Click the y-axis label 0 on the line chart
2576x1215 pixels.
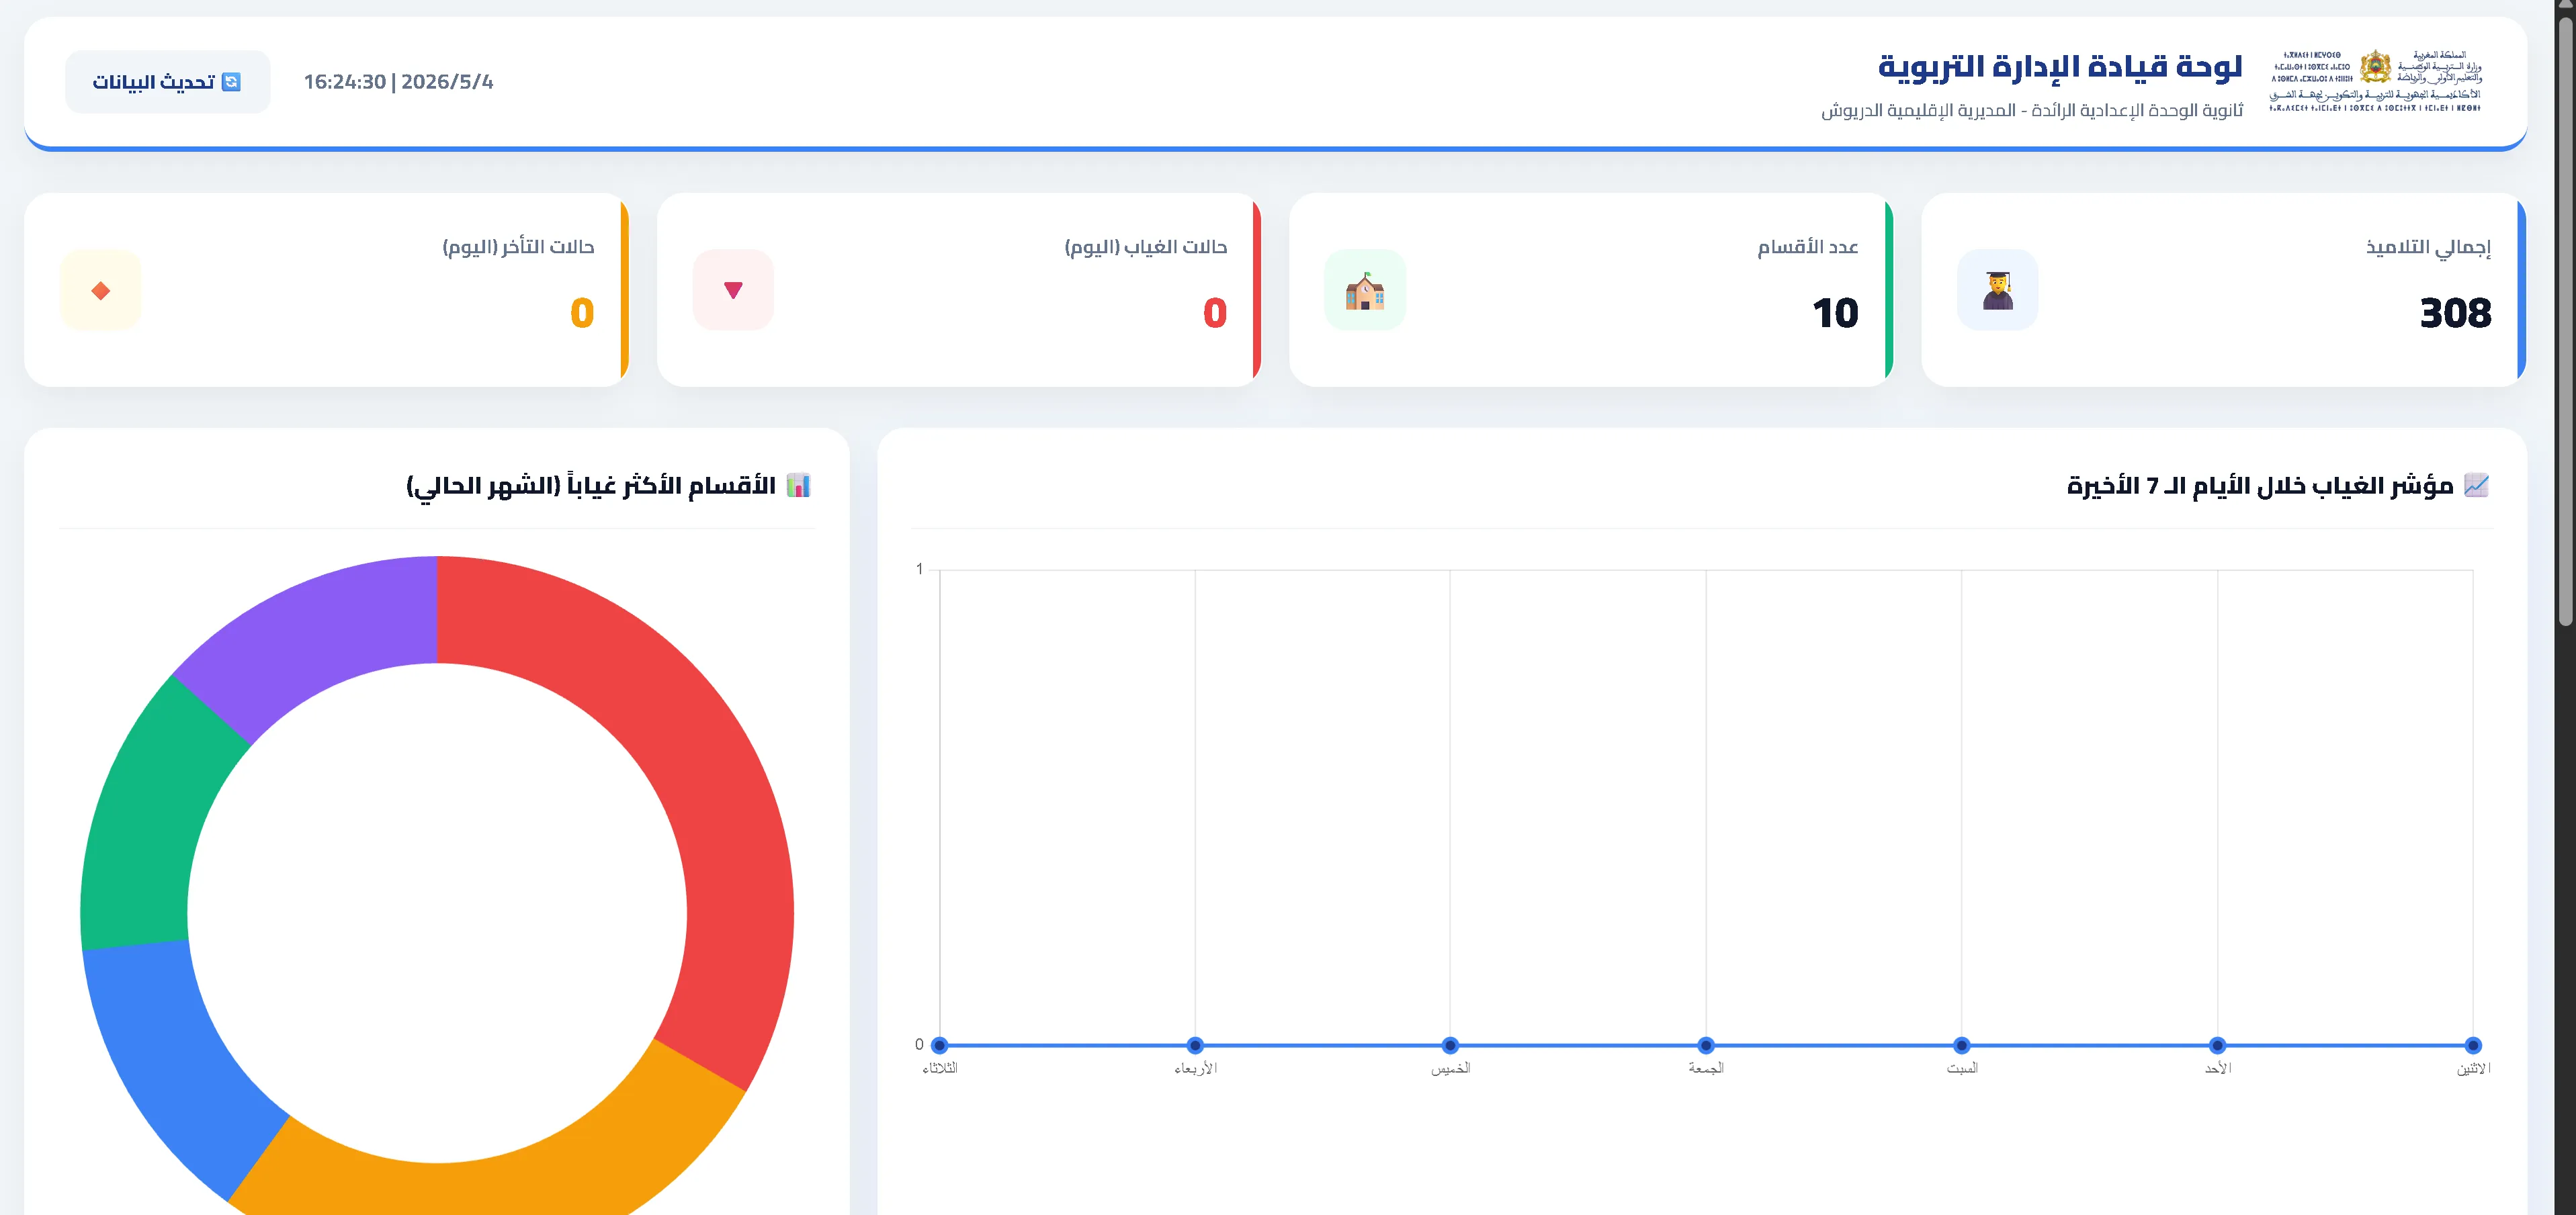[919, 1045]
